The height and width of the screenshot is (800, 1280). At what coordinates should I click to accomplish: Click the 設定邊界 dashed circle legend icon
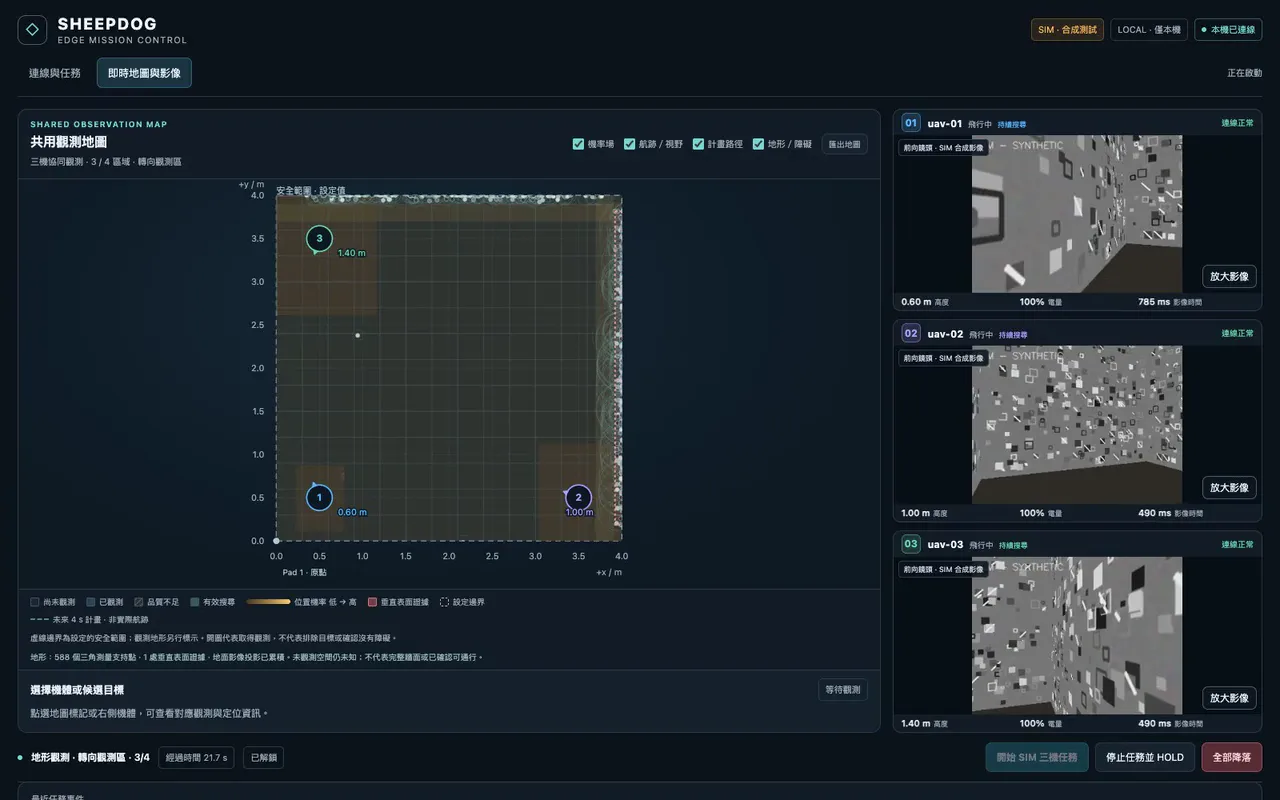(444, 602)
